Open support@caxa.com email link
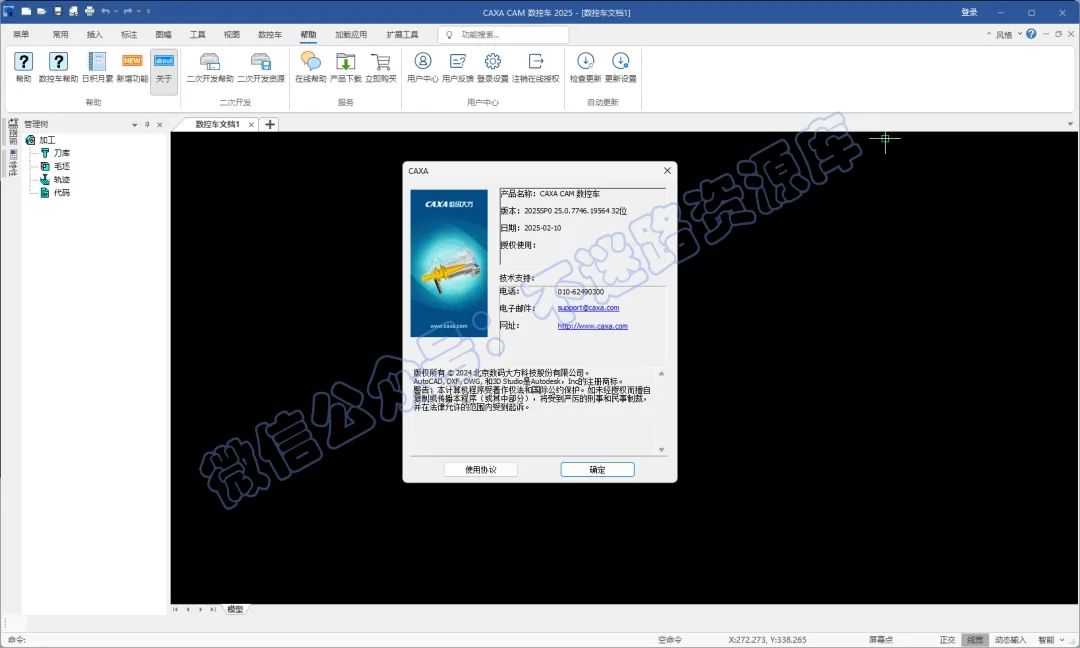The height and width of the screenshot is (648, 1080). tap(588, 308)
